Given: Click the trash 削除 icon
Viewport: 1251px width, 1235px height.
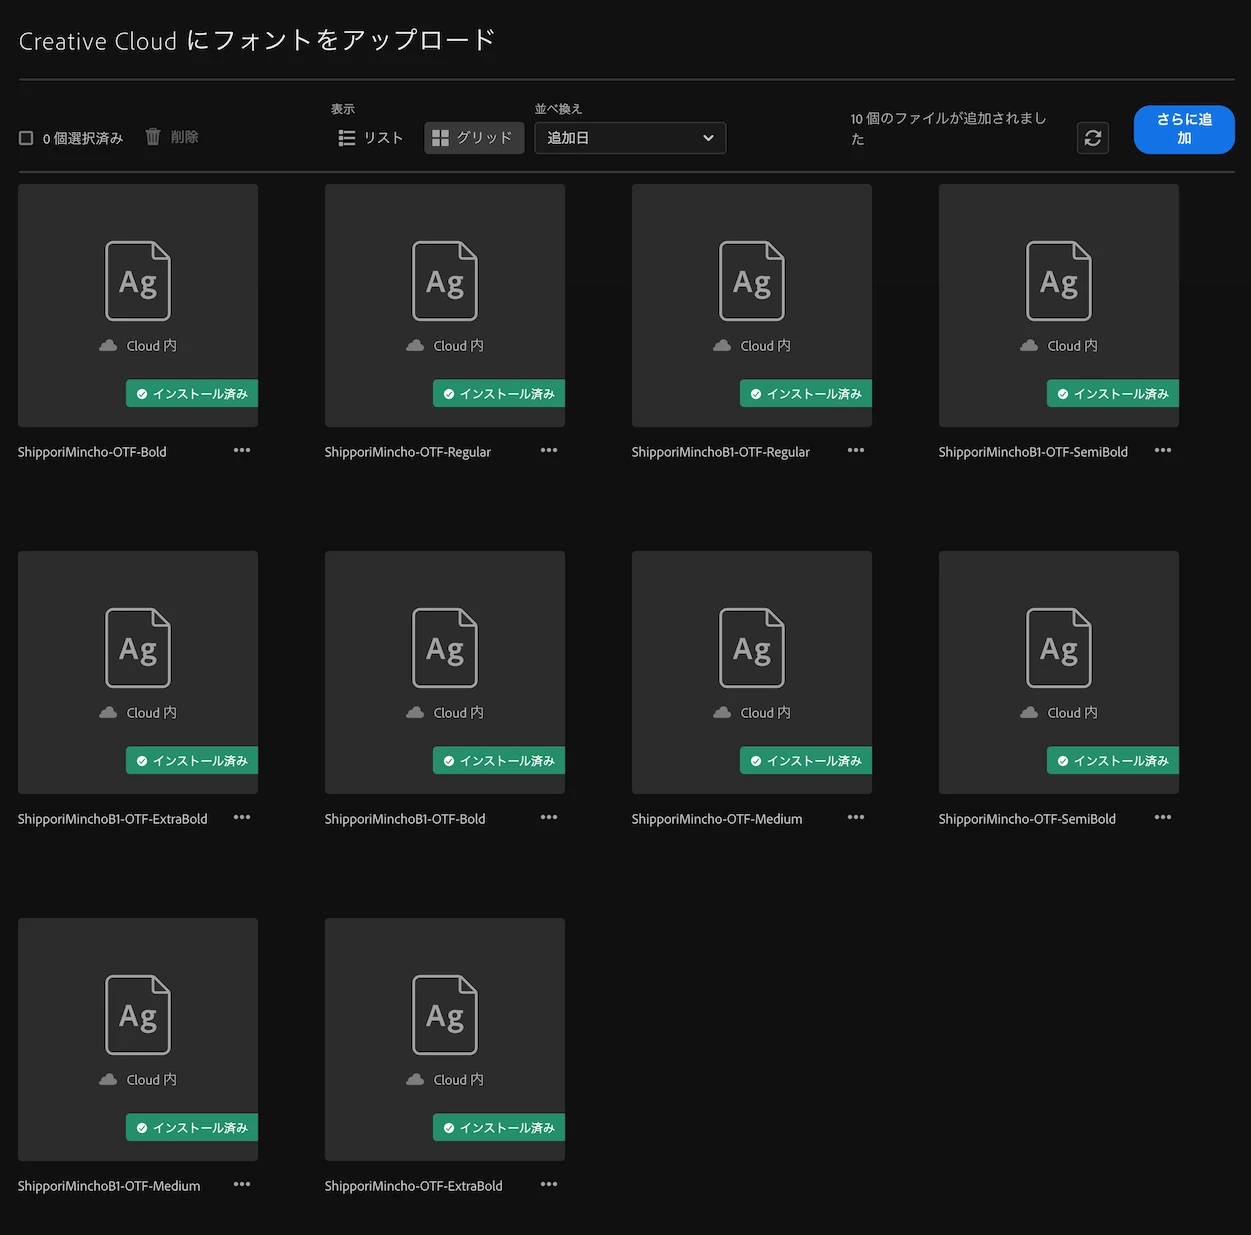Looking at the screenshot, I should click(153, 136).
